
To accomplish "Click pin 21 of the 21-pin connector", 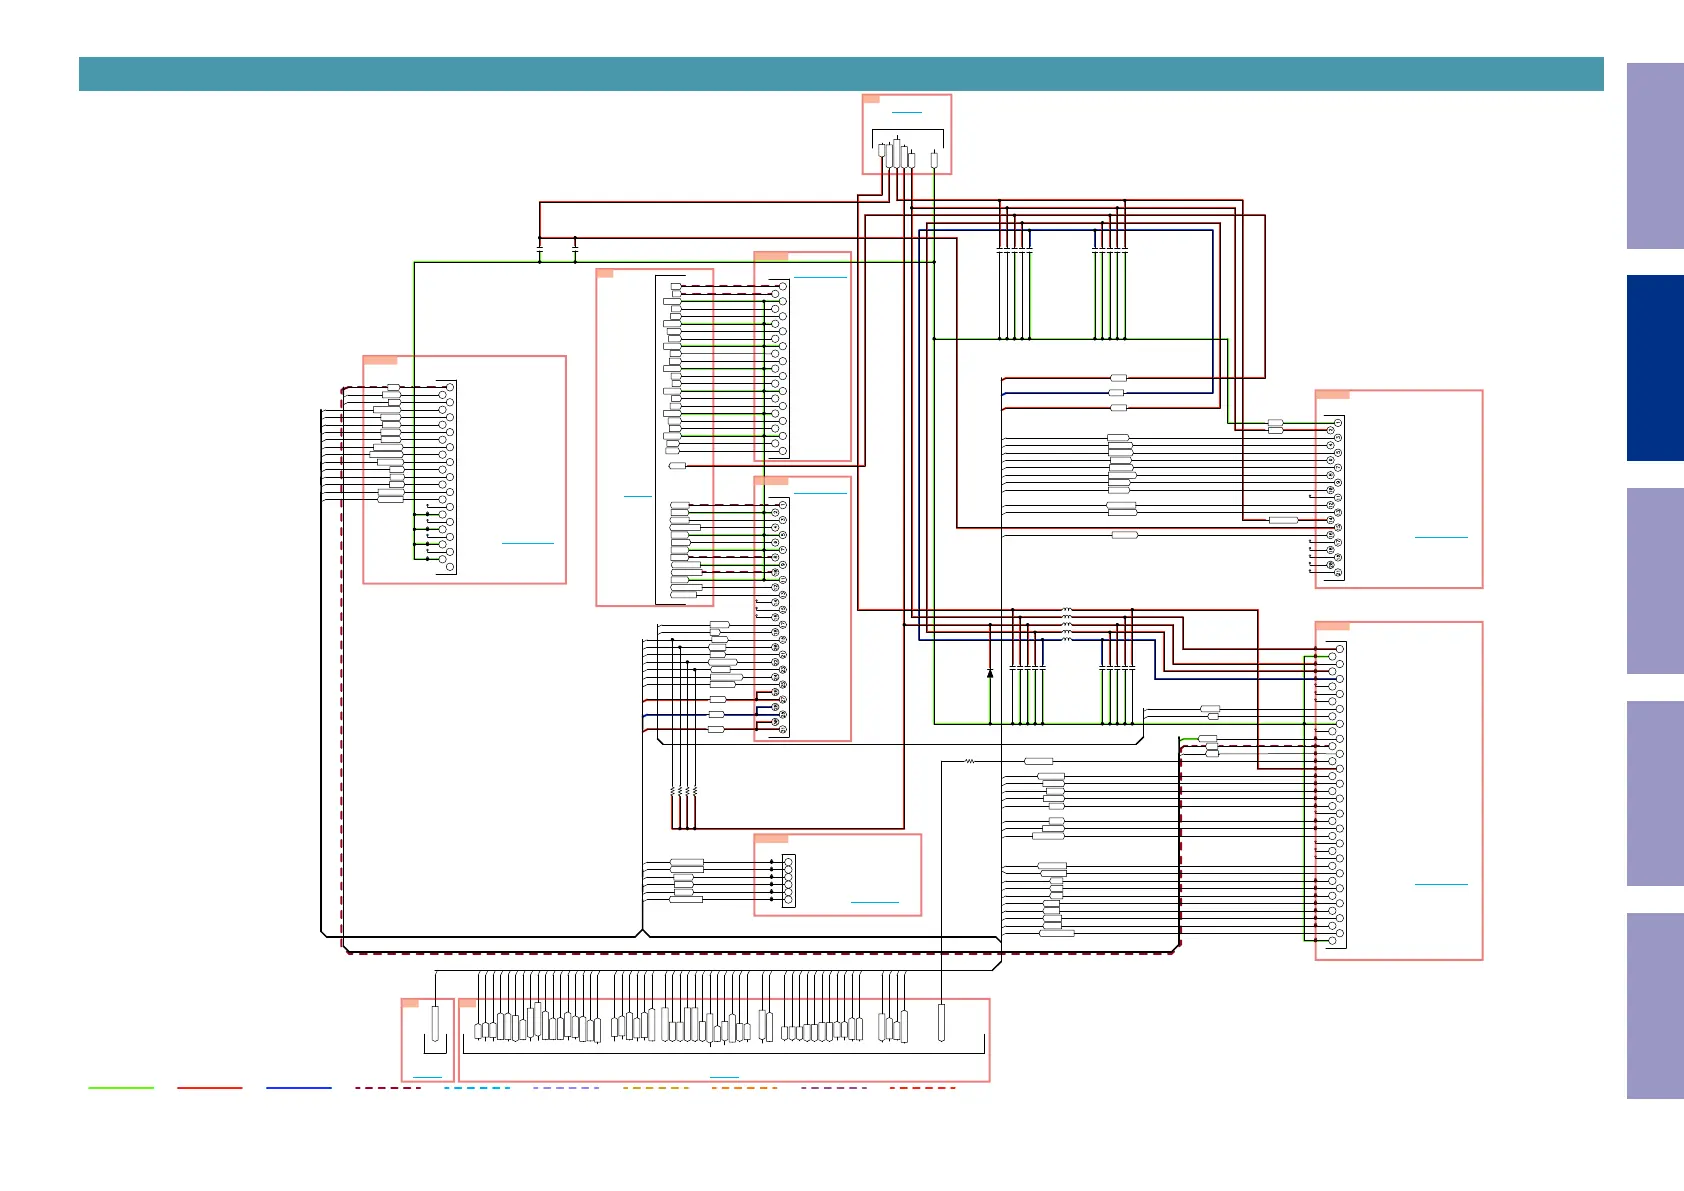I will (x=1338, y=572).
